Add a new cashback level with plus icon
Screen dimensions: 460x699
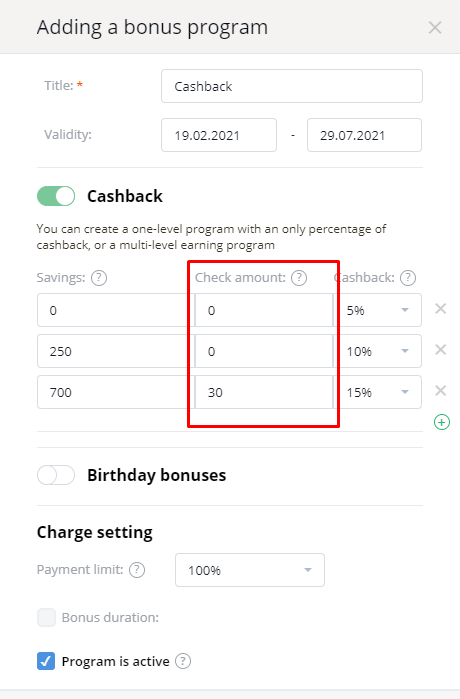click(x=442, y=422)
